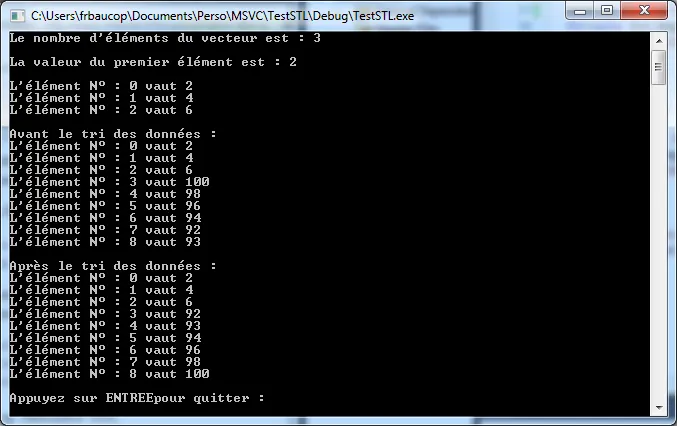Screen dimensions: 677x426
Task: Minimize the TestSTL.exe console window
Action: pos(580,11)
